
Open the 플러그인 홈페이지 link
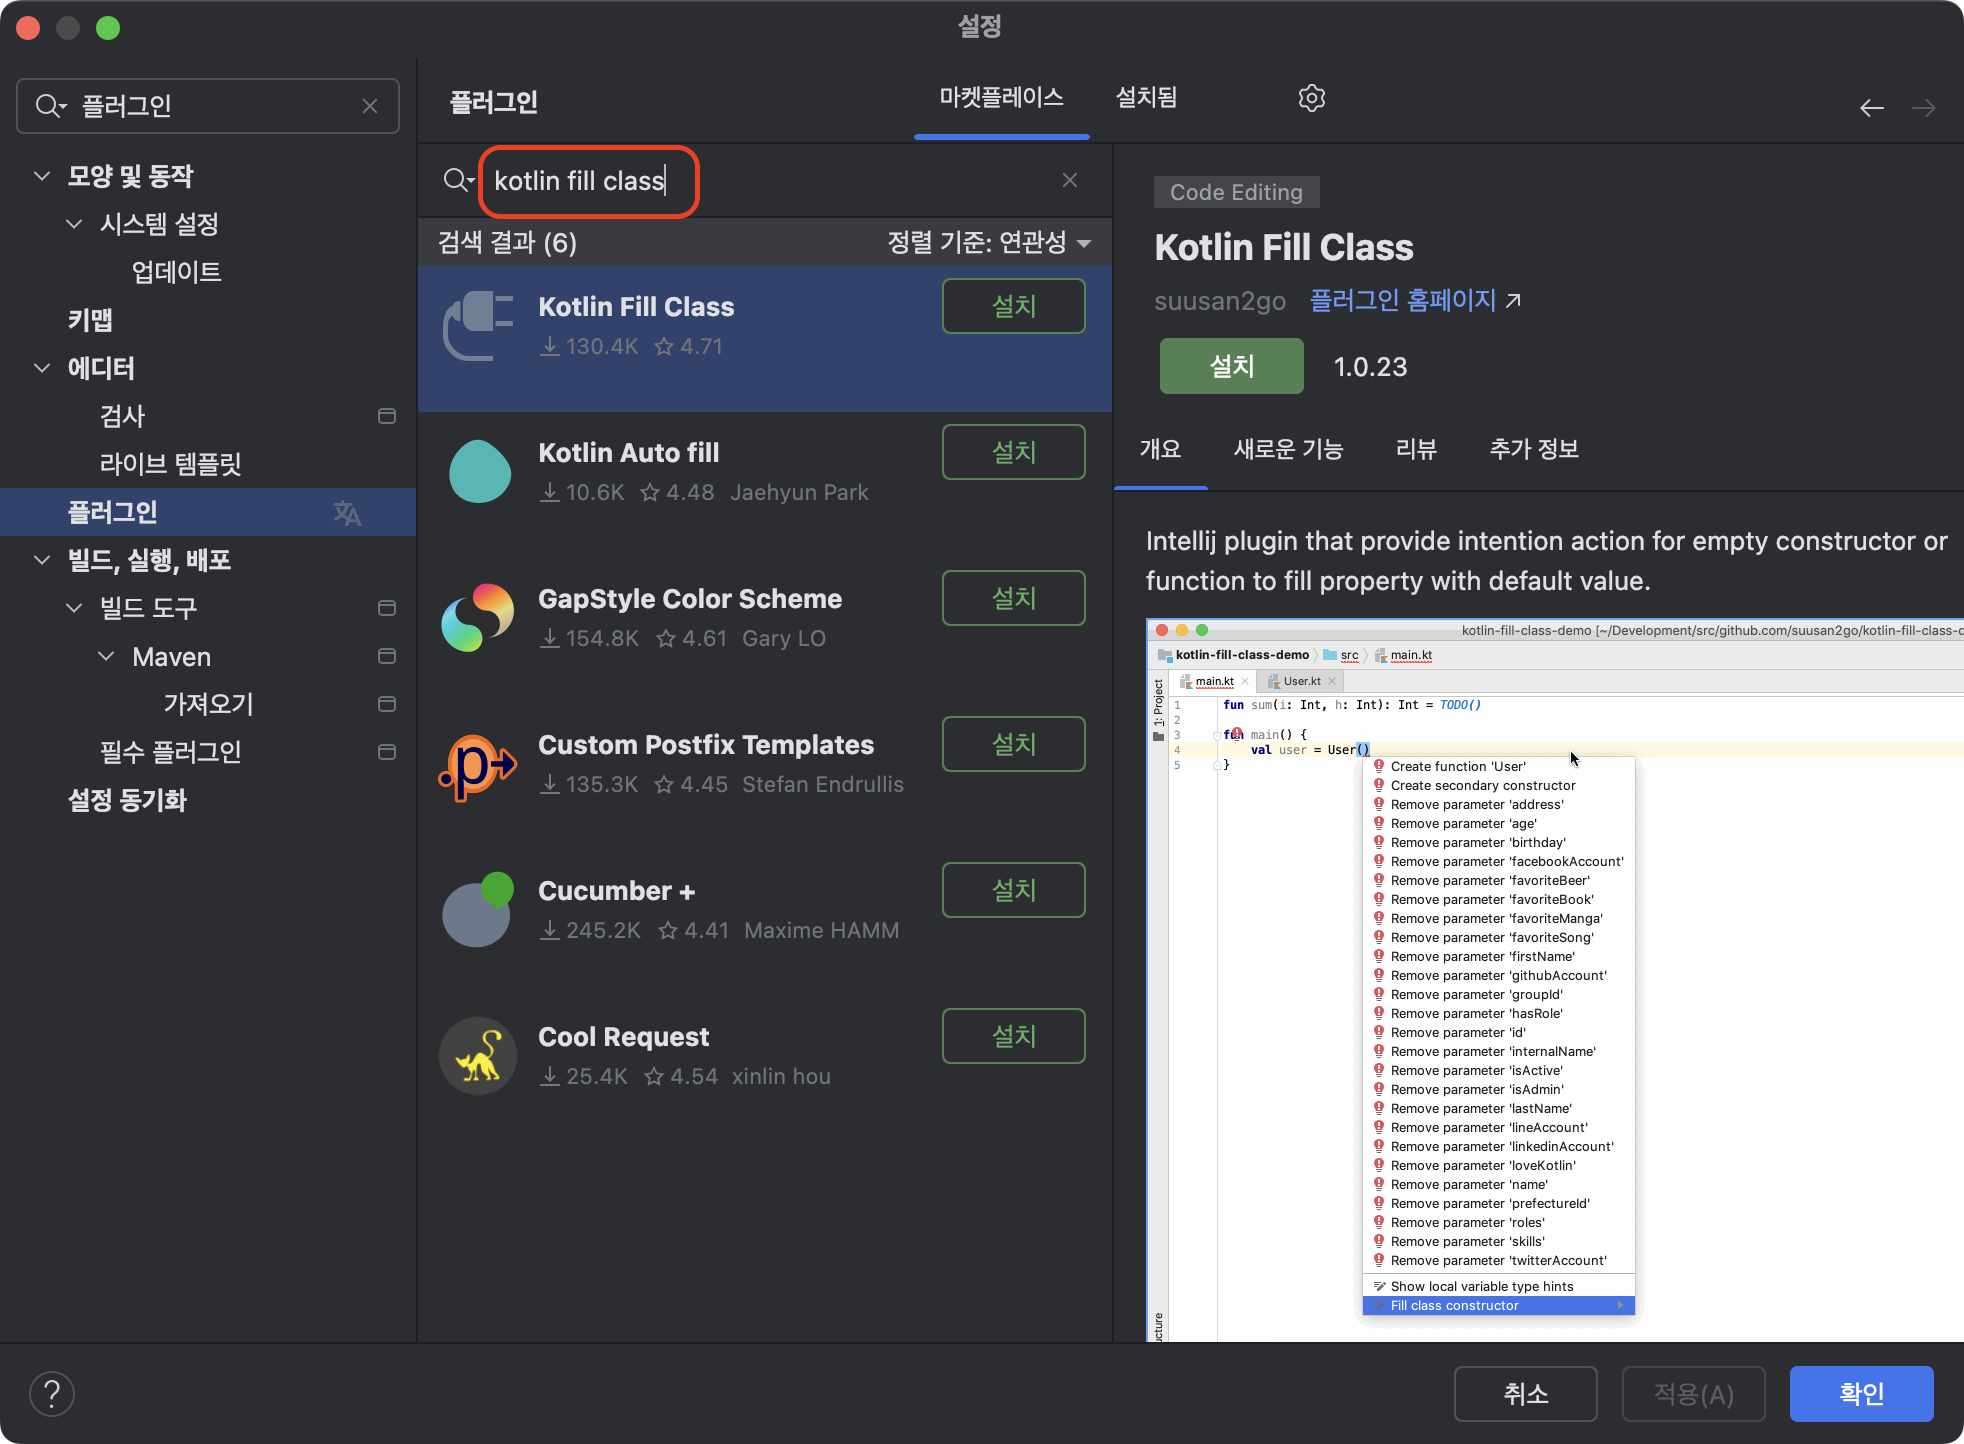(1414, 300)
